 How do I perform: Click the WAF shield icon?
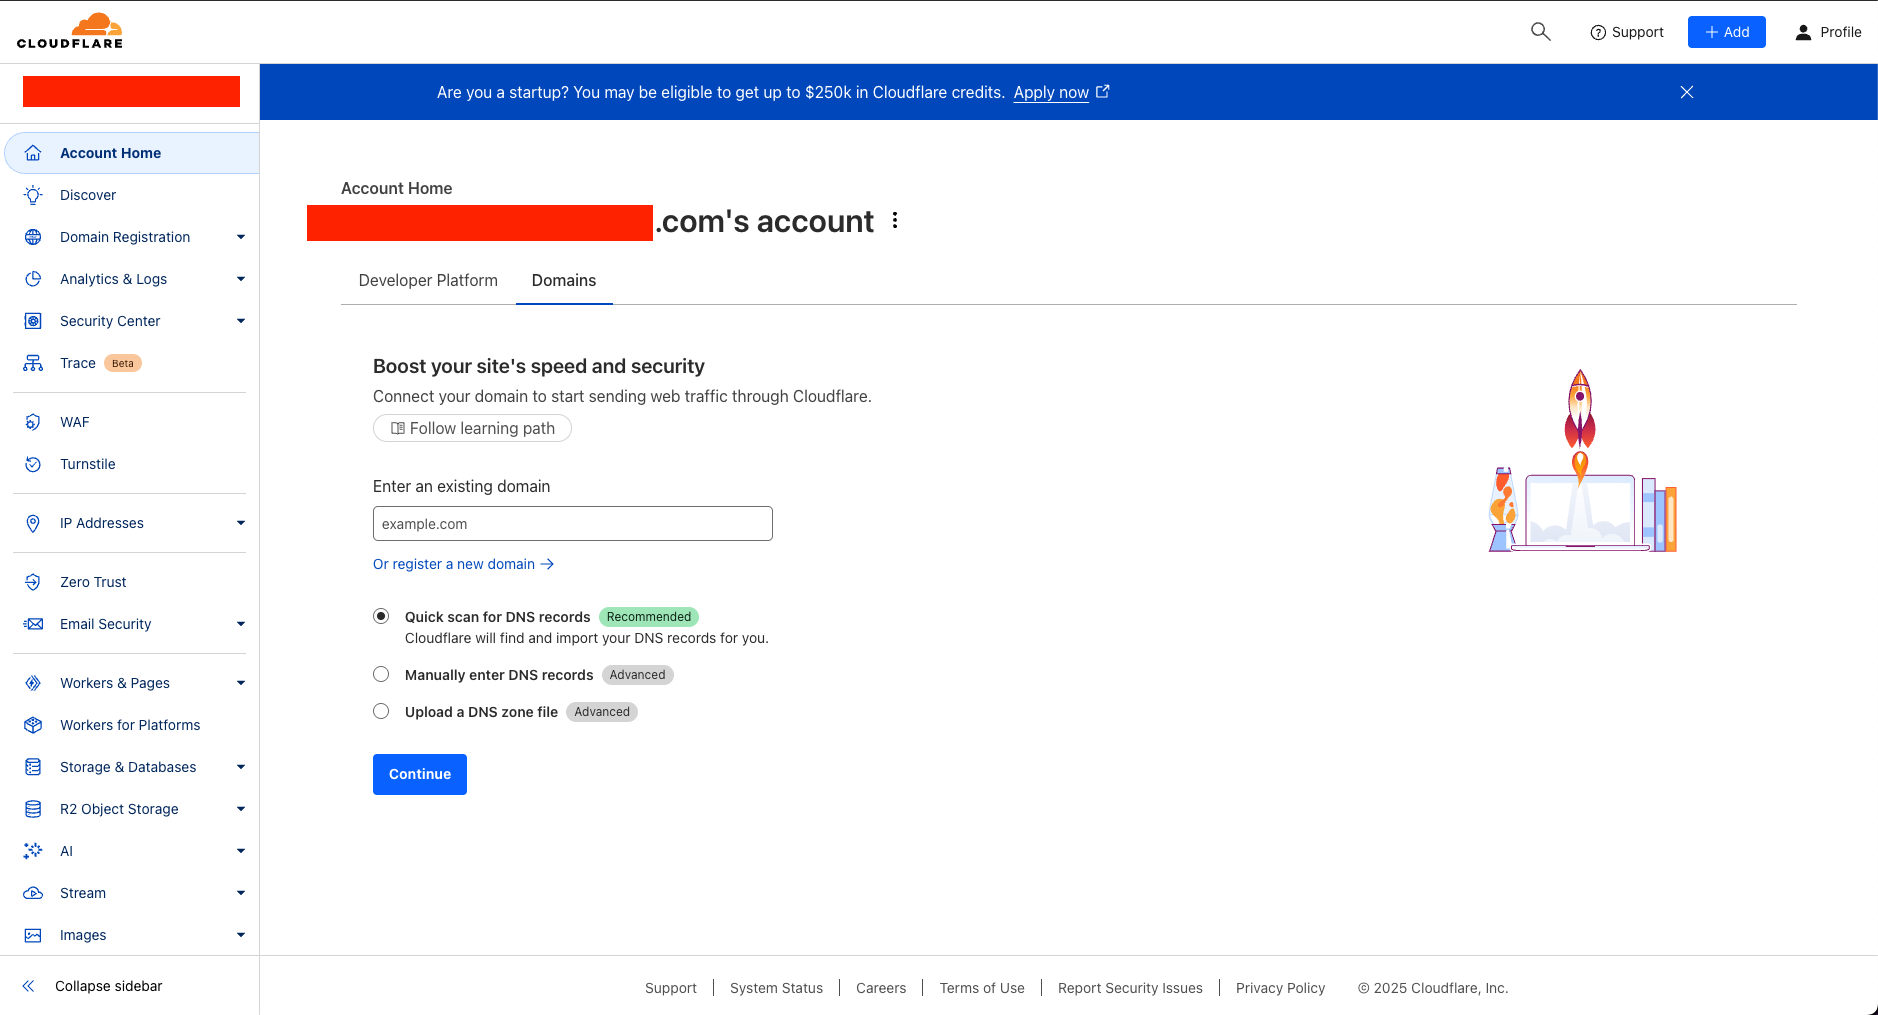[33, 422]
